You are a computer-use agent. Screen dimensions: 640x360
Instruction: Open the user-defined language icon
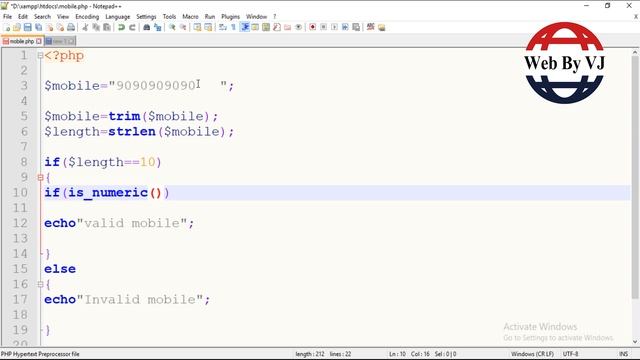(x=255, y=27)
